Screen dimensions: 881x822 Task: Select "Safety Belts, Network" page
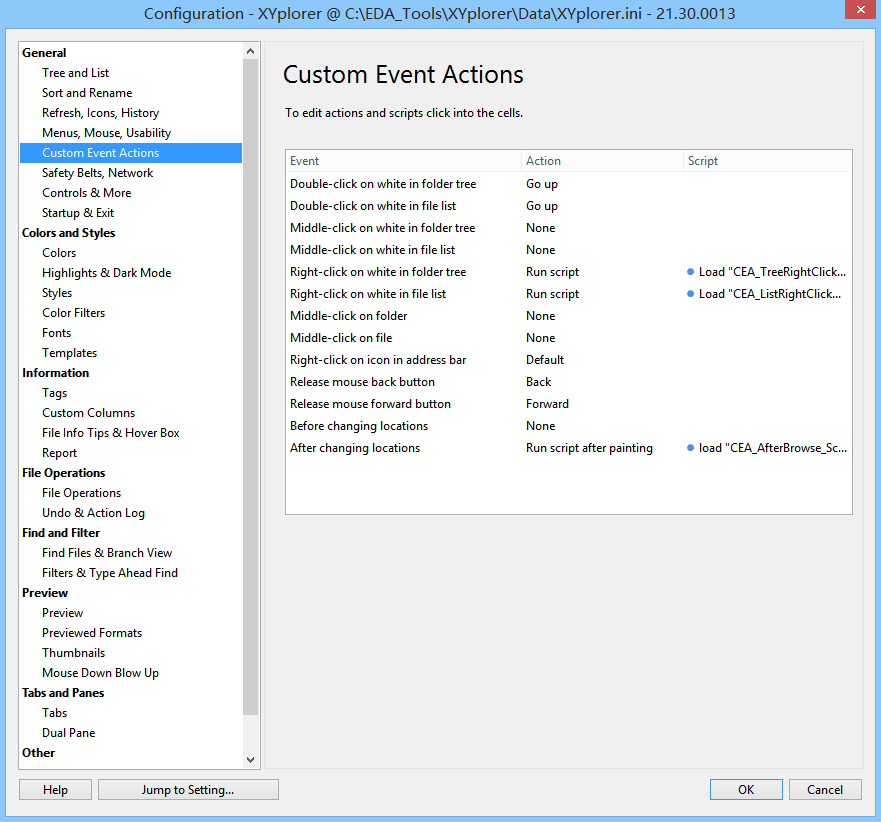point(97,172)
